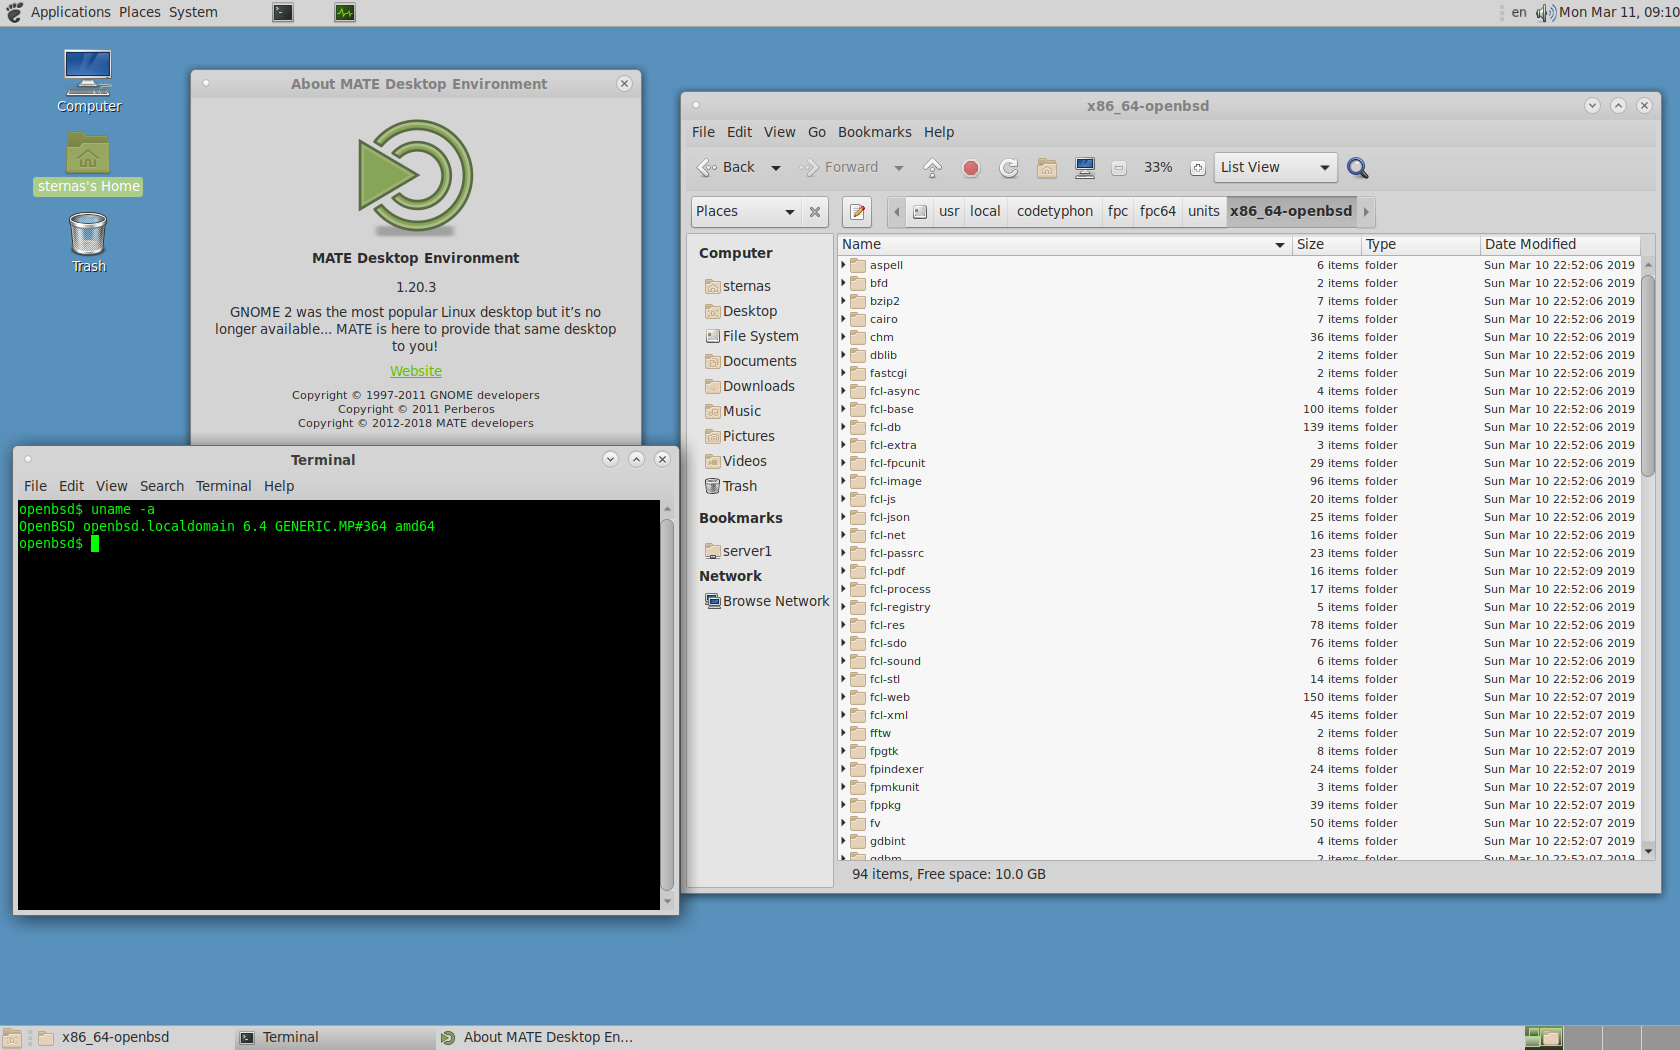Open file search with magnifier icon
The height and width of the screenshot is (1050, 1680).
coord(1357,168)
